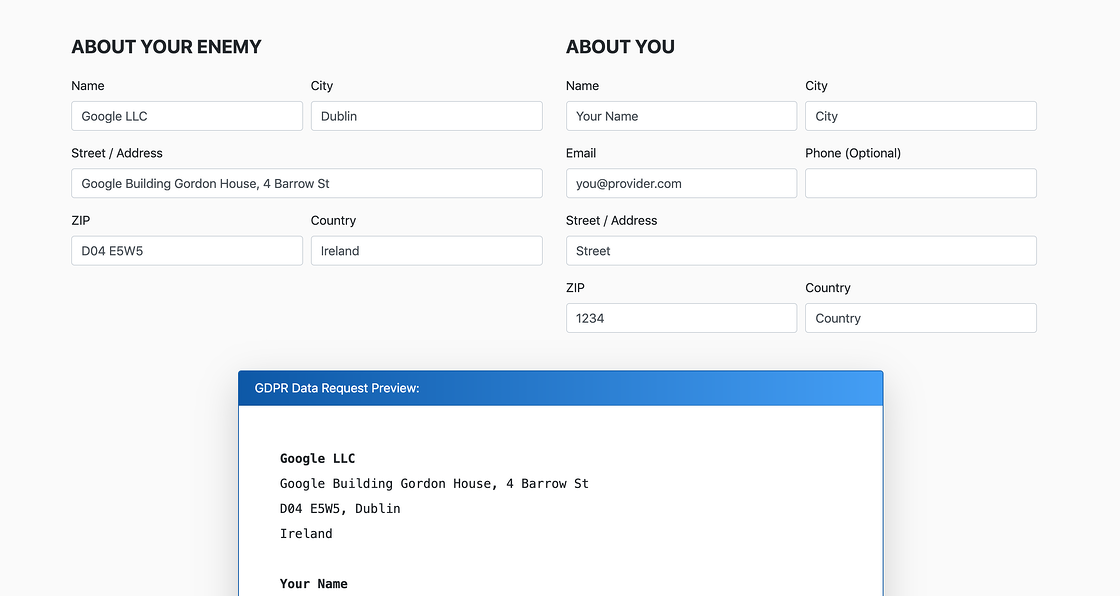This screenshot has height=596, width=1120.
Task: Click the enemy 'Street / Address' label
Action: coord(117,153)
